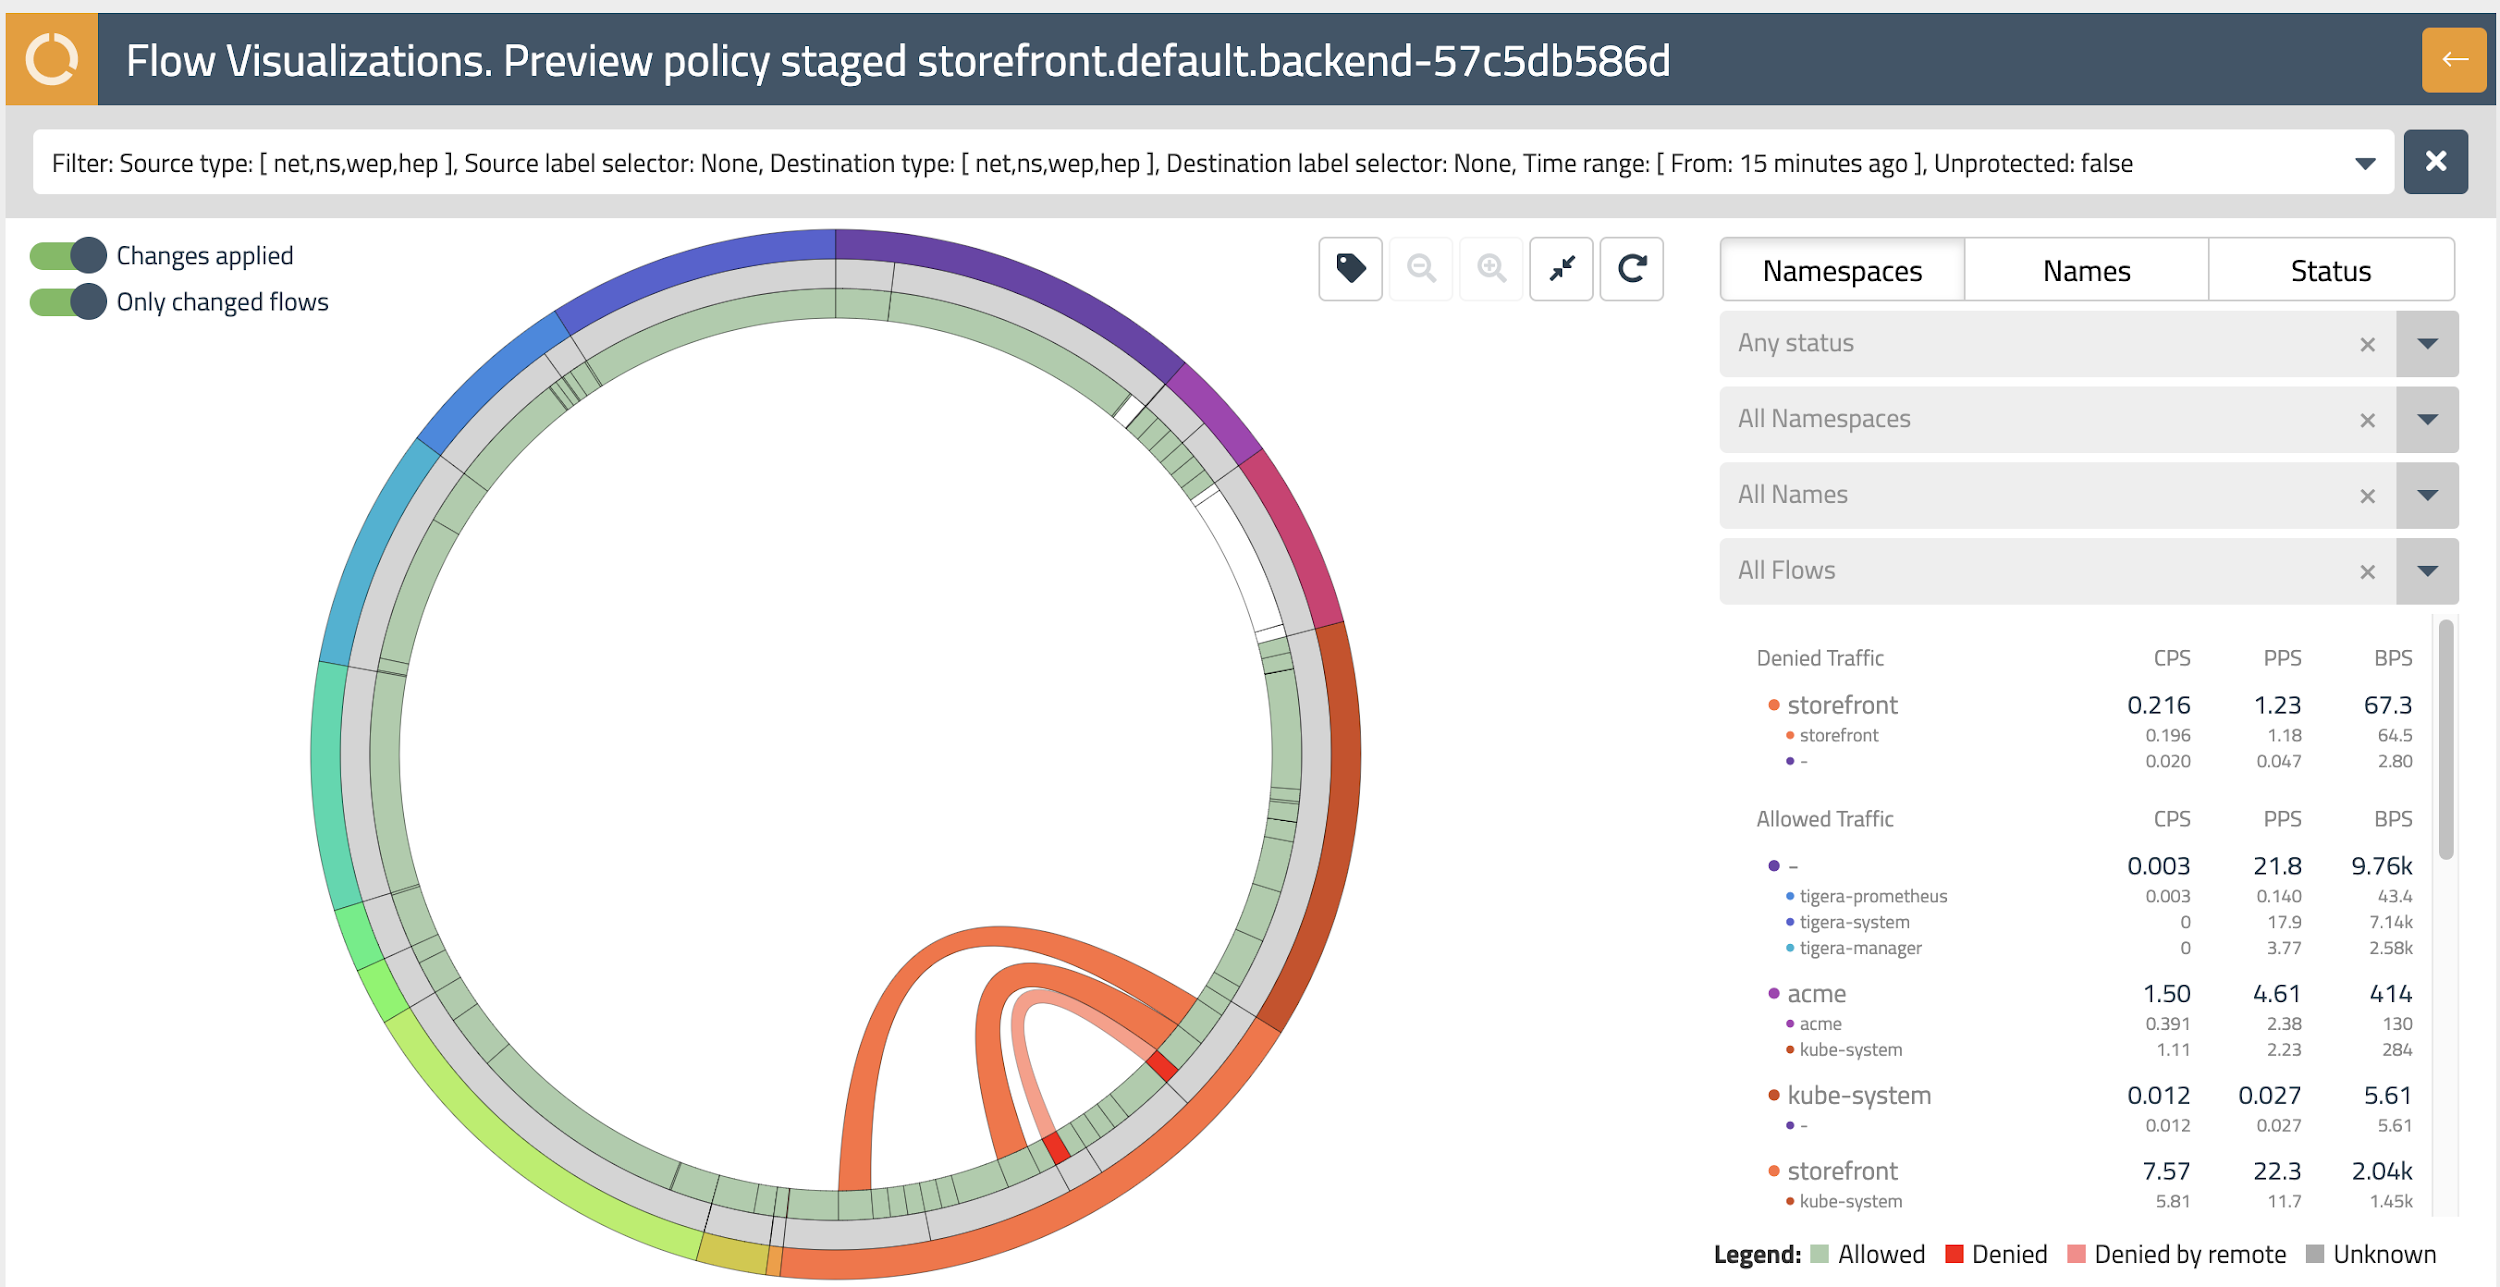Switch to the Status tab

(2330, 270)
